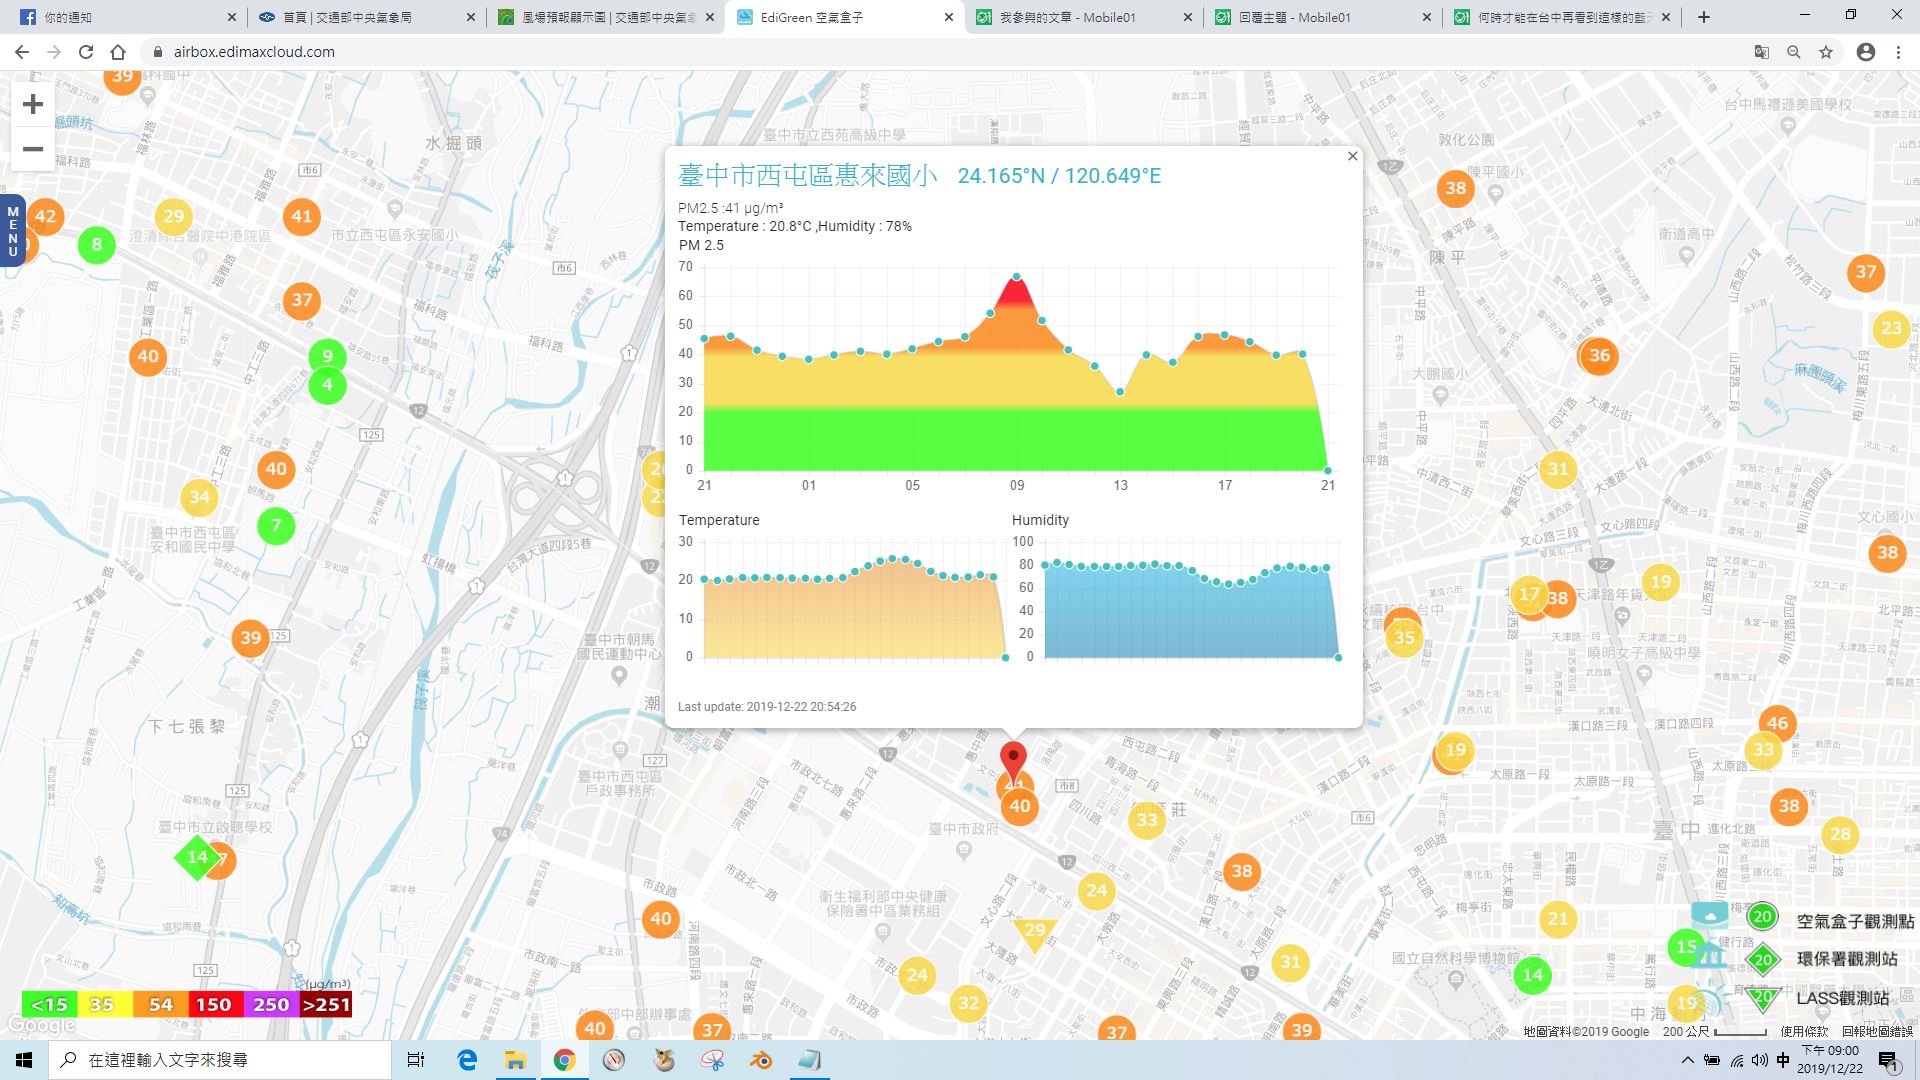Open File Explorer from the taskbar
The width and height of the screenshot is (1920, 1080).
point(515,1060)
